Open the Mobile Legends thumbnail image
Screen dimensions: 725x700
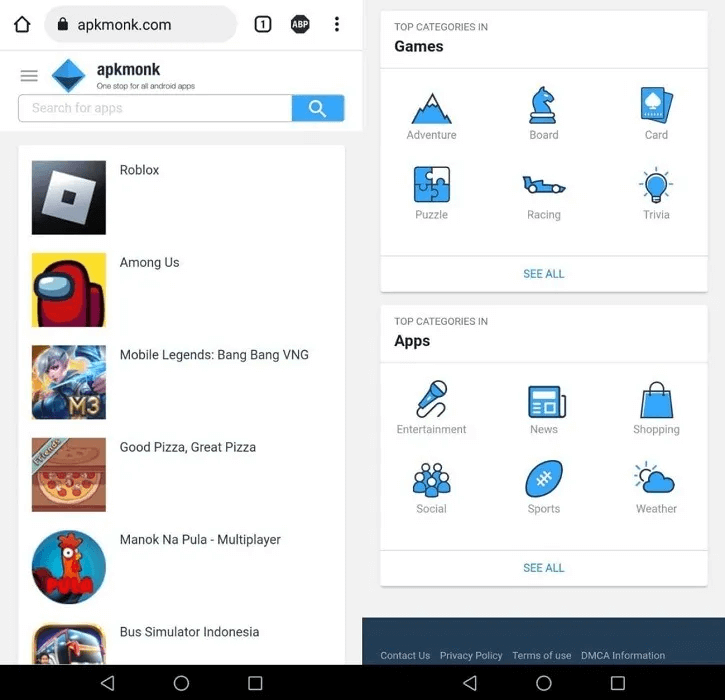pyautogui.click(x=69, y=382)
